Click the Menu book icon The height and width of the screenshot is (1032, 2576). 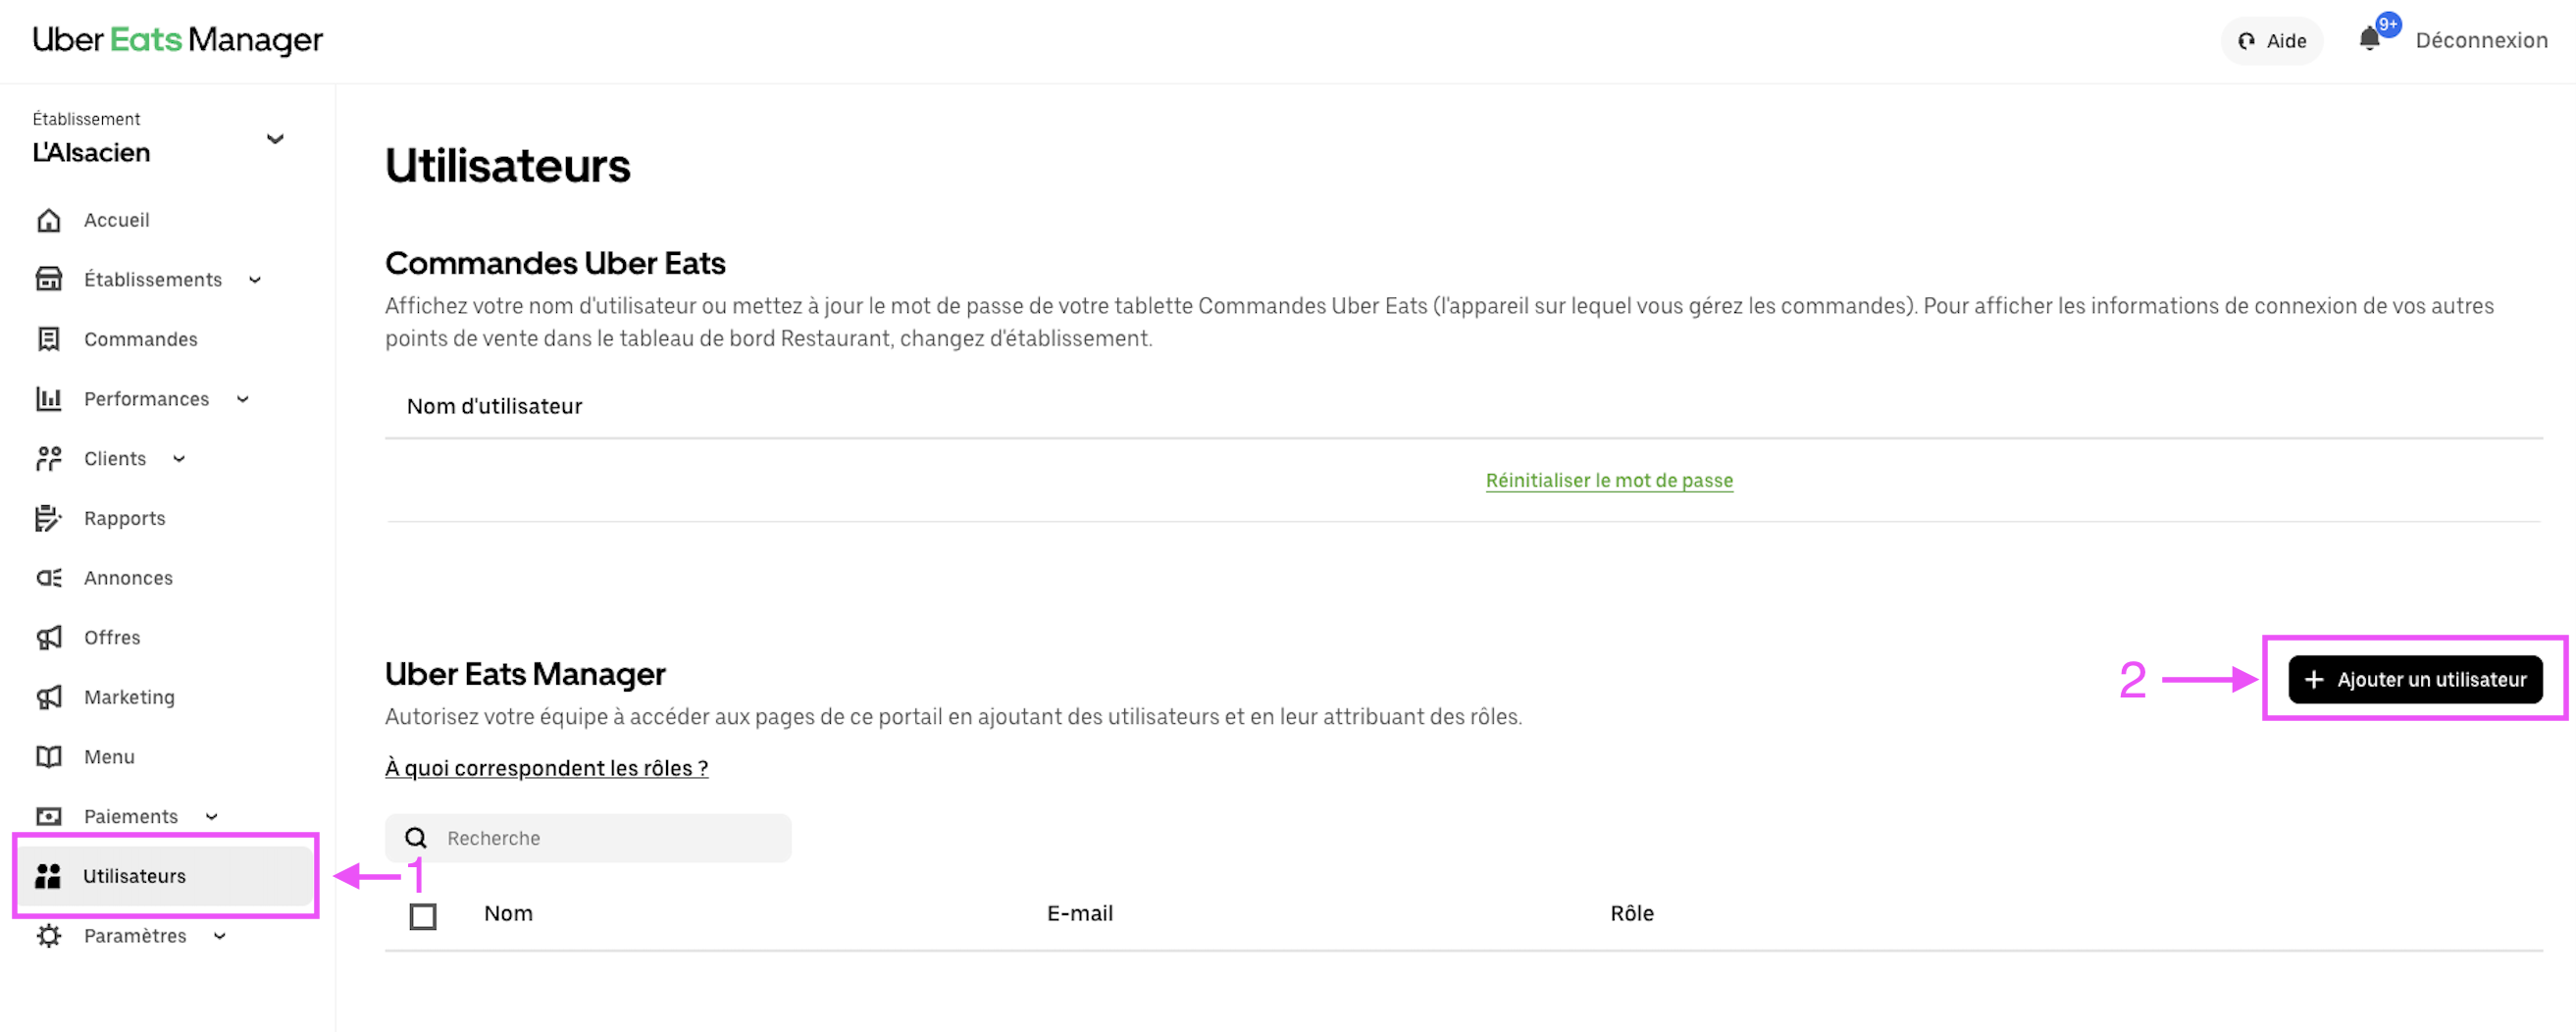tap(49, 757)
